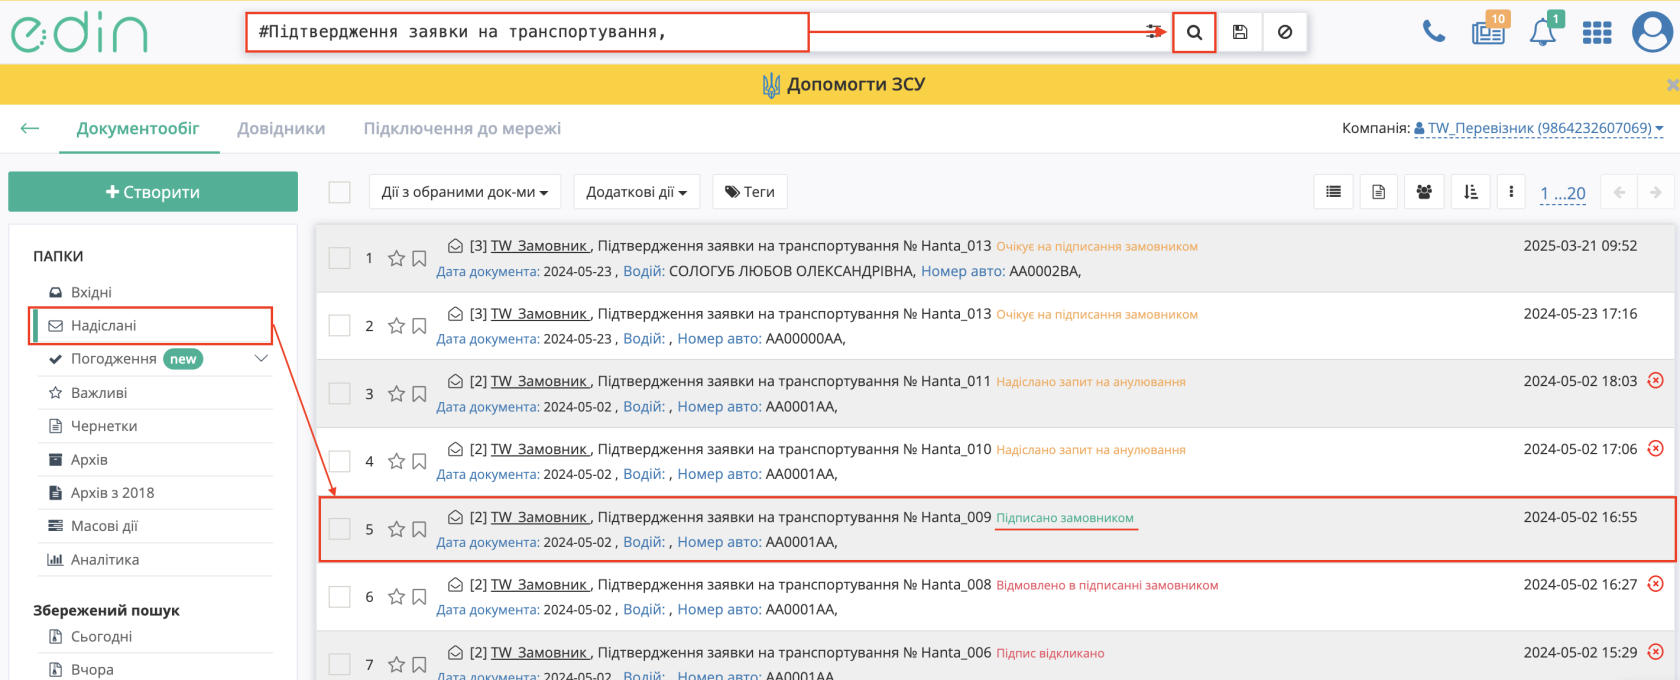Screen dimensions: 1680x680
Task: Open the news icon with badge 10
Action: click(x=1488, y=32)
